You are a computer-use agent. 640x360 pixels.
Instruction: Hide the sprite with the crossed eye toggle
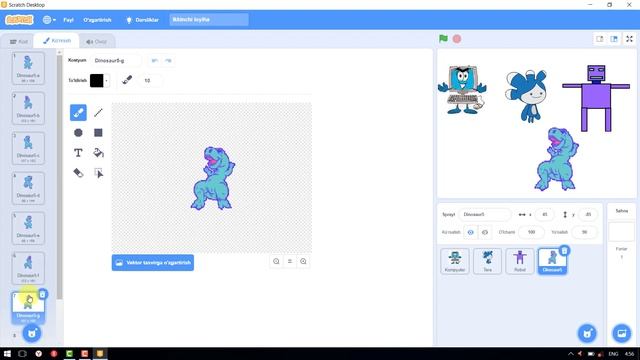(484, 232)
